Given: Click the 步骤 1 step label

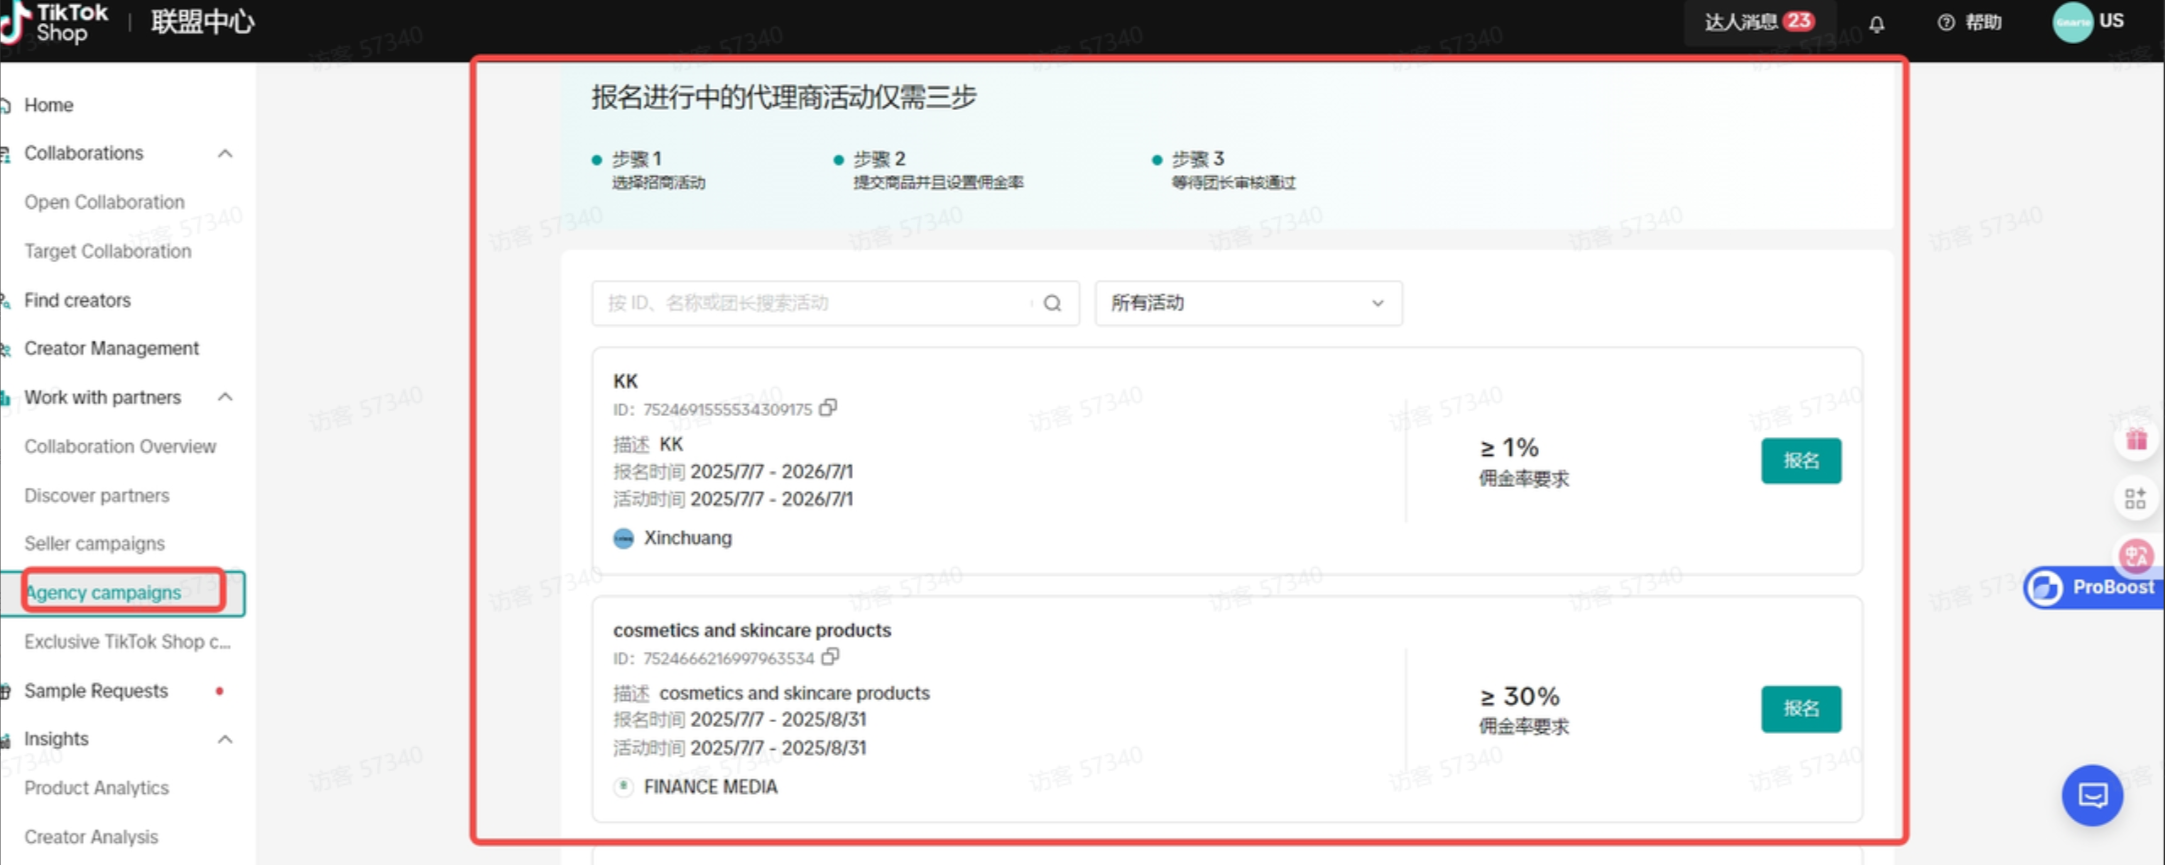Looking at the screenshot, I should [x=637, y=159].
